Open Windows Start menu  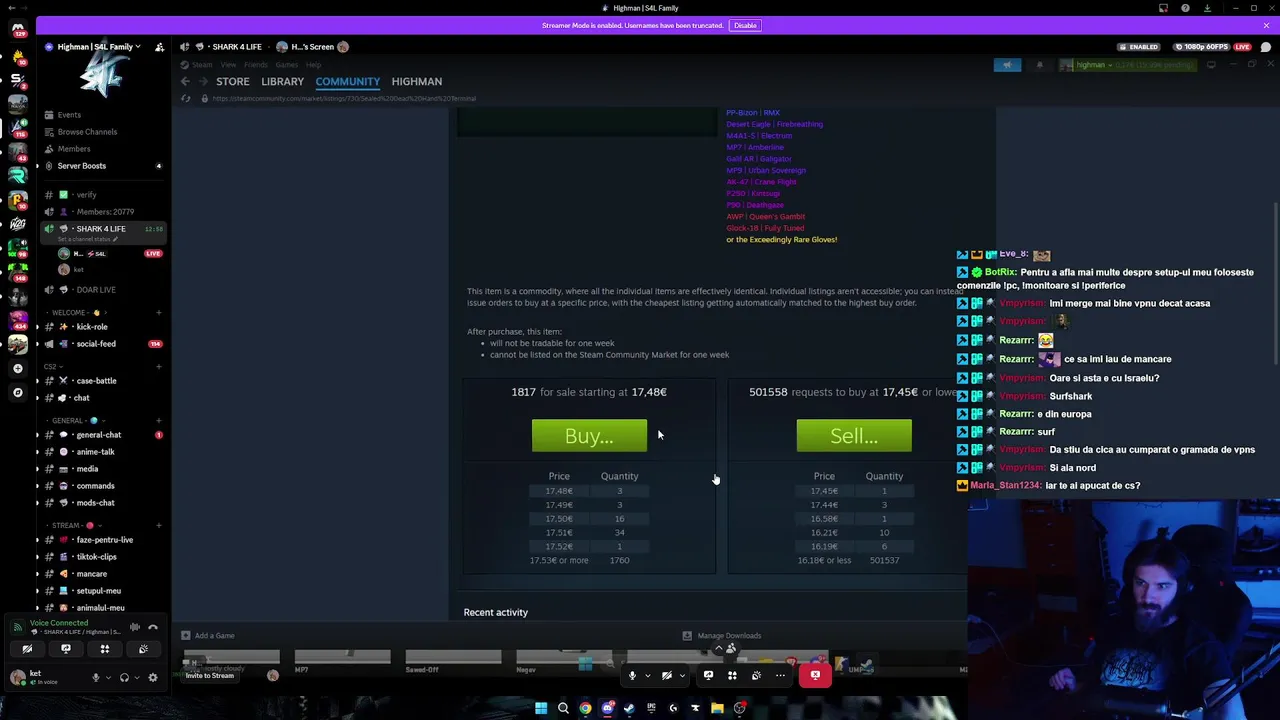(x=541, y=708)
